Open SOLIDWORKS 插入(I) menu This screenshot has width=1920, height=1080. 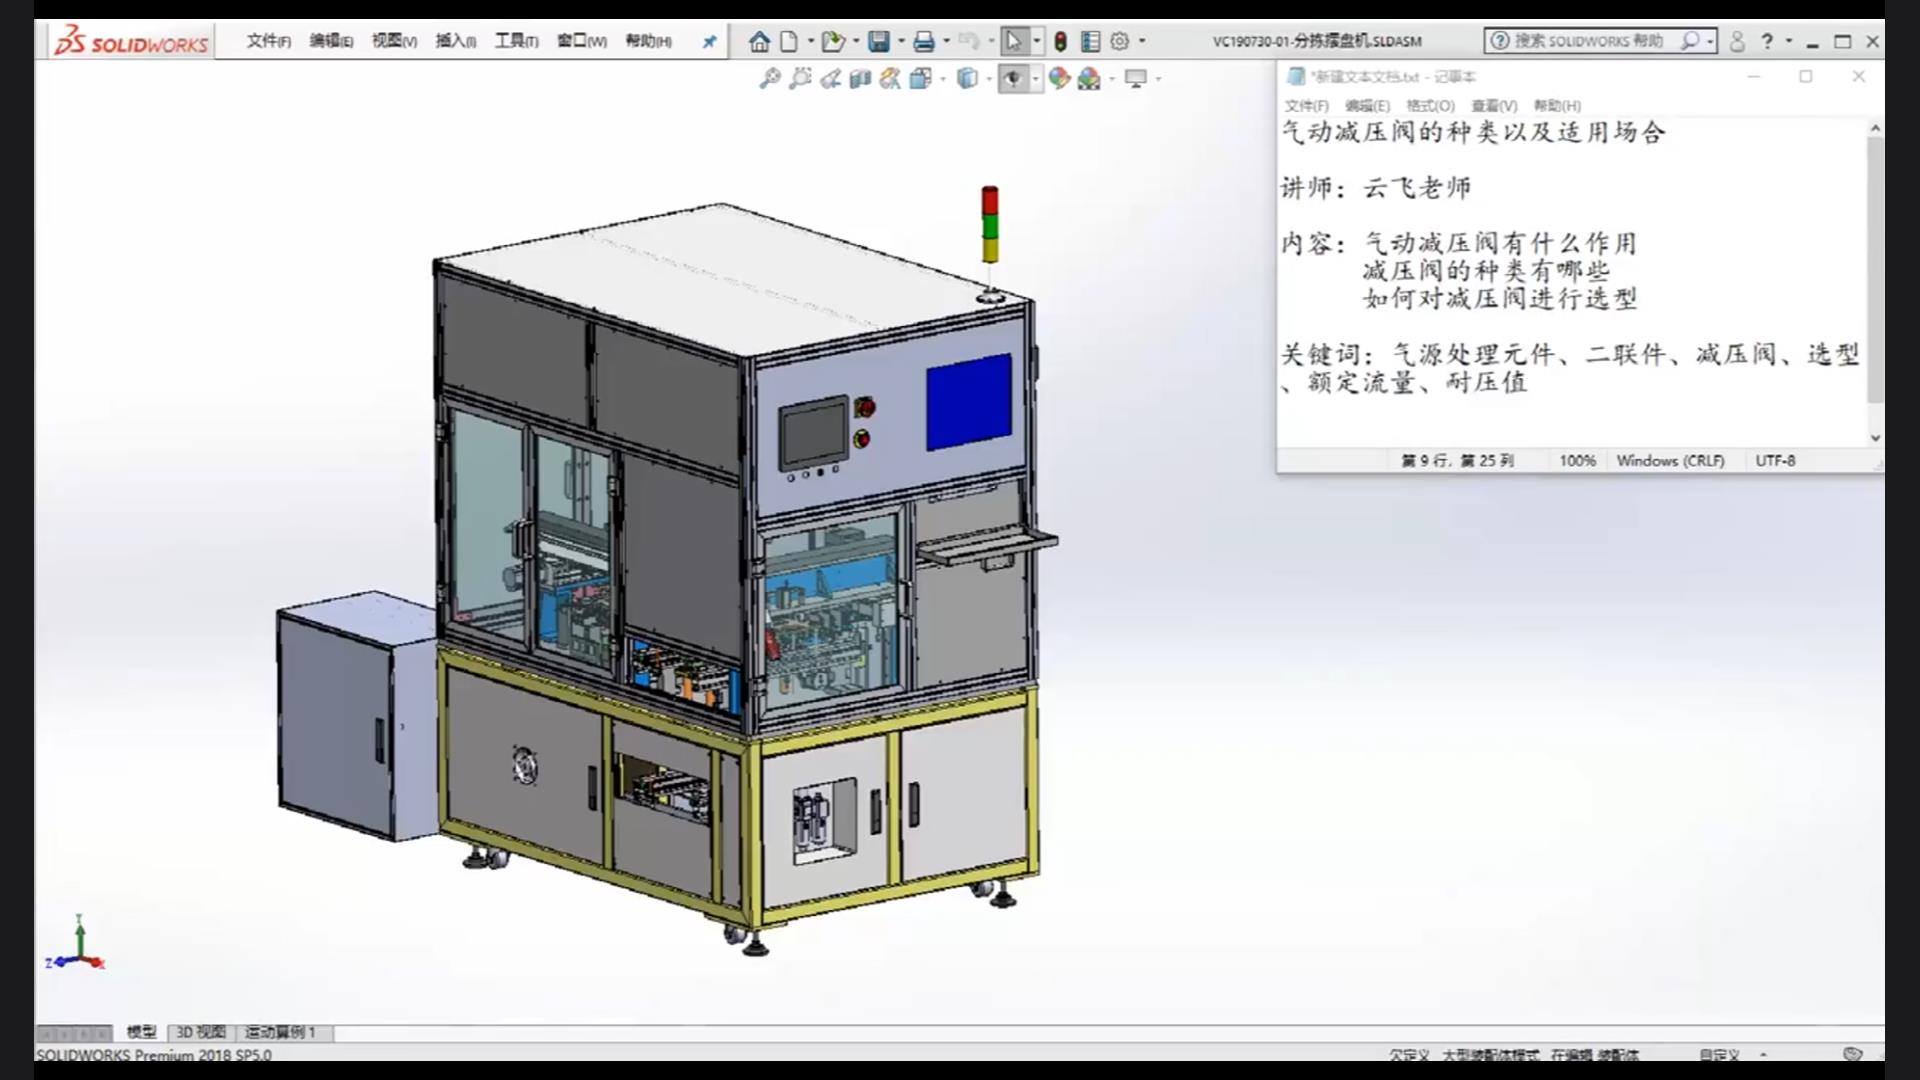click(x=455, y=41)
